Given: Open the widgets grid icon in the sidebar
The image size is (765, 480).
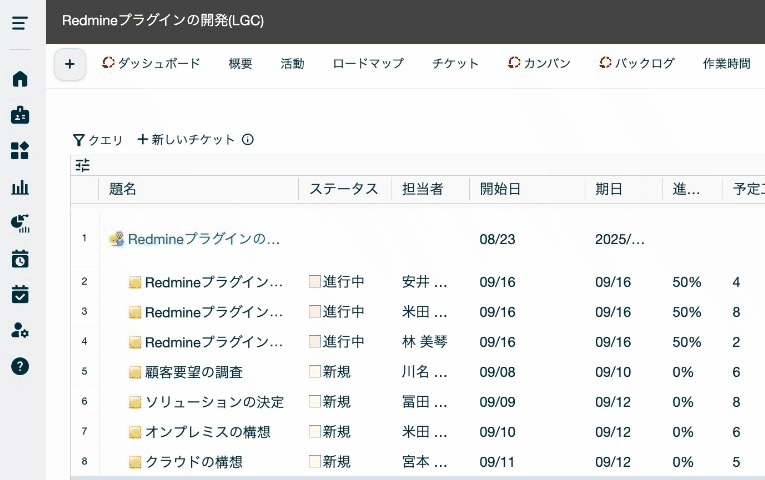Looking at the screenshot, I should pyautogui.click(x=20, y=151).
